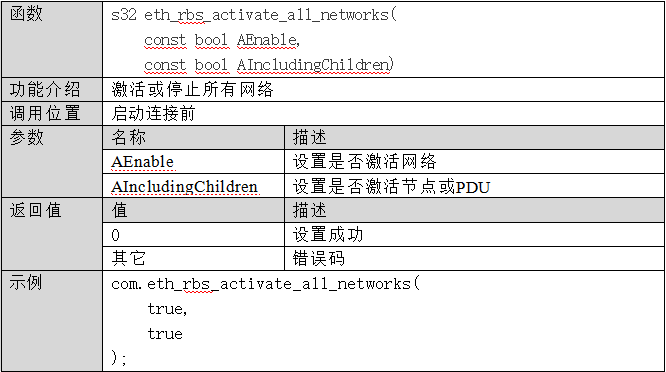Click the 'const bool AEnable' parameter line
The width and height of the screenshot is (666, 372).
click(222, 40)
